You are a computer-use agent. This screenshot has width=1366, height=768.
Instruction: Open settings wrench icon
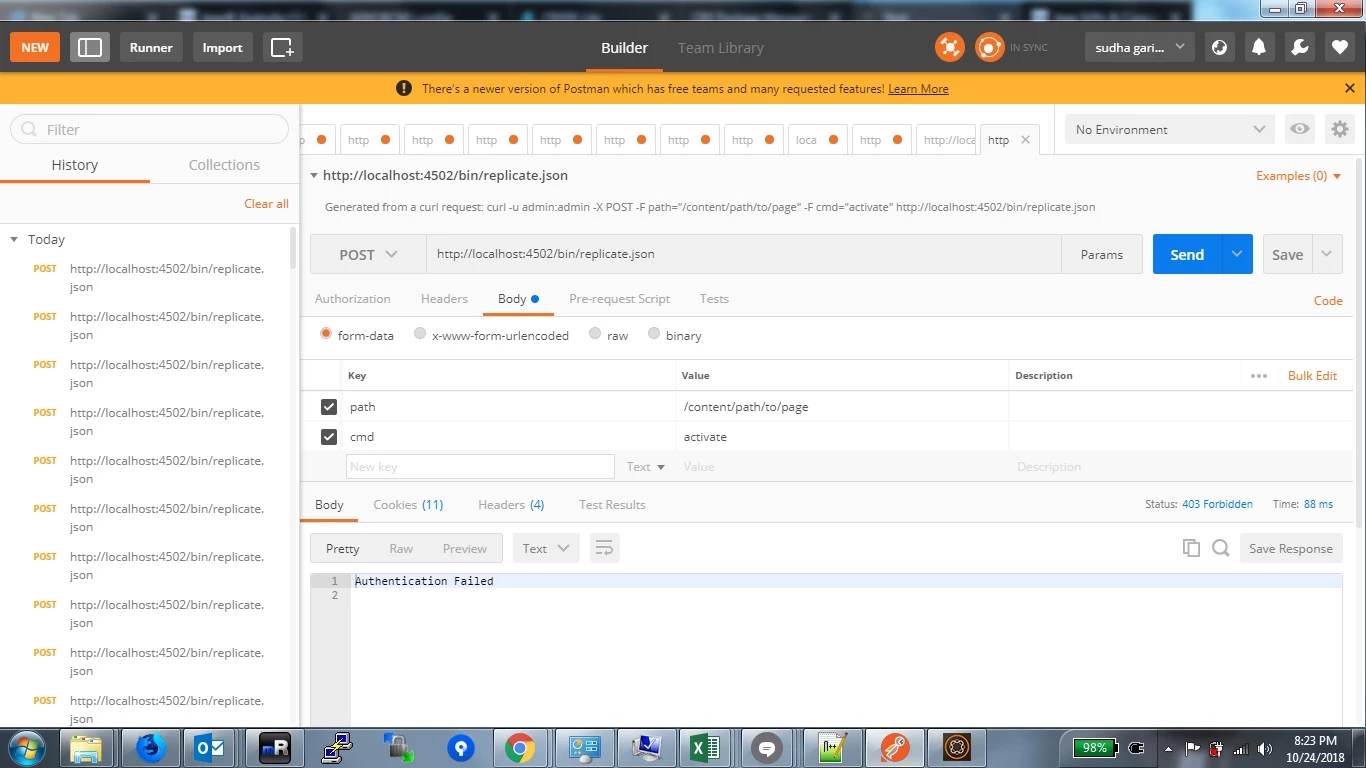point(1300,47)
